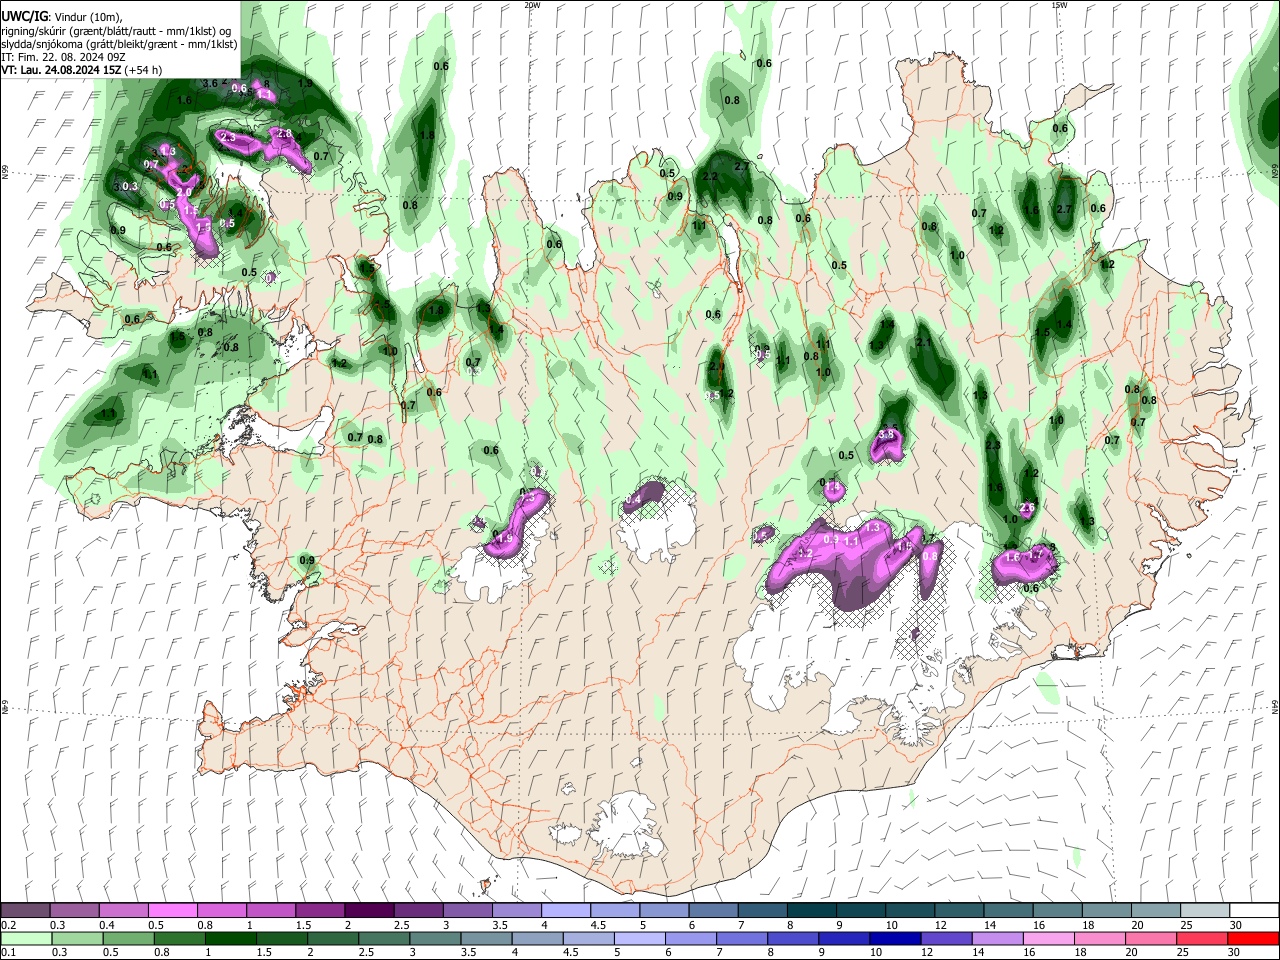Pick the light pink rain swatch between 16 and 18

[1049, 939]
